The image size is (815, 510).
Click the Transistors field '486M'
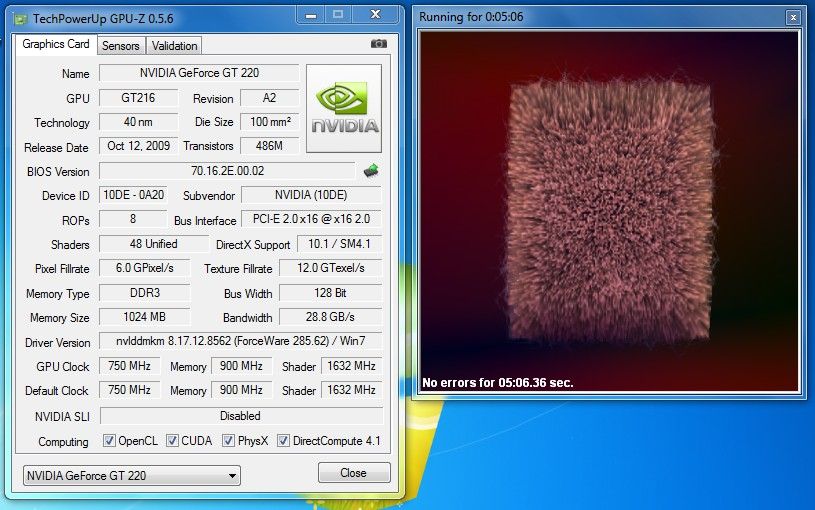coord(269,146)
